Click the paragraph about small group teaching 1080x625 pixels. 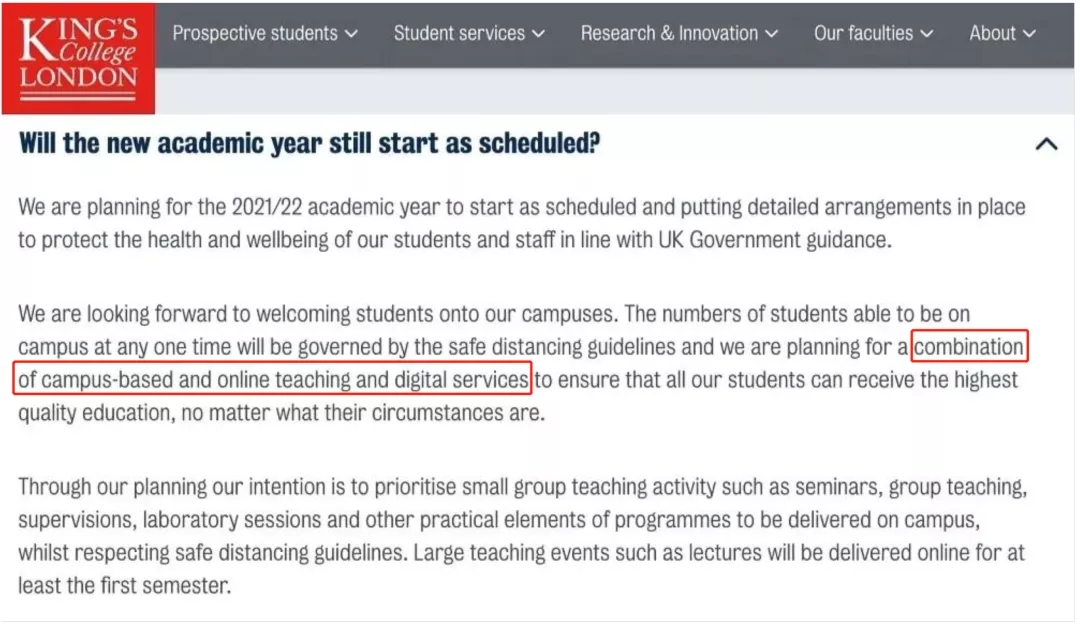[x=522, y=536]
